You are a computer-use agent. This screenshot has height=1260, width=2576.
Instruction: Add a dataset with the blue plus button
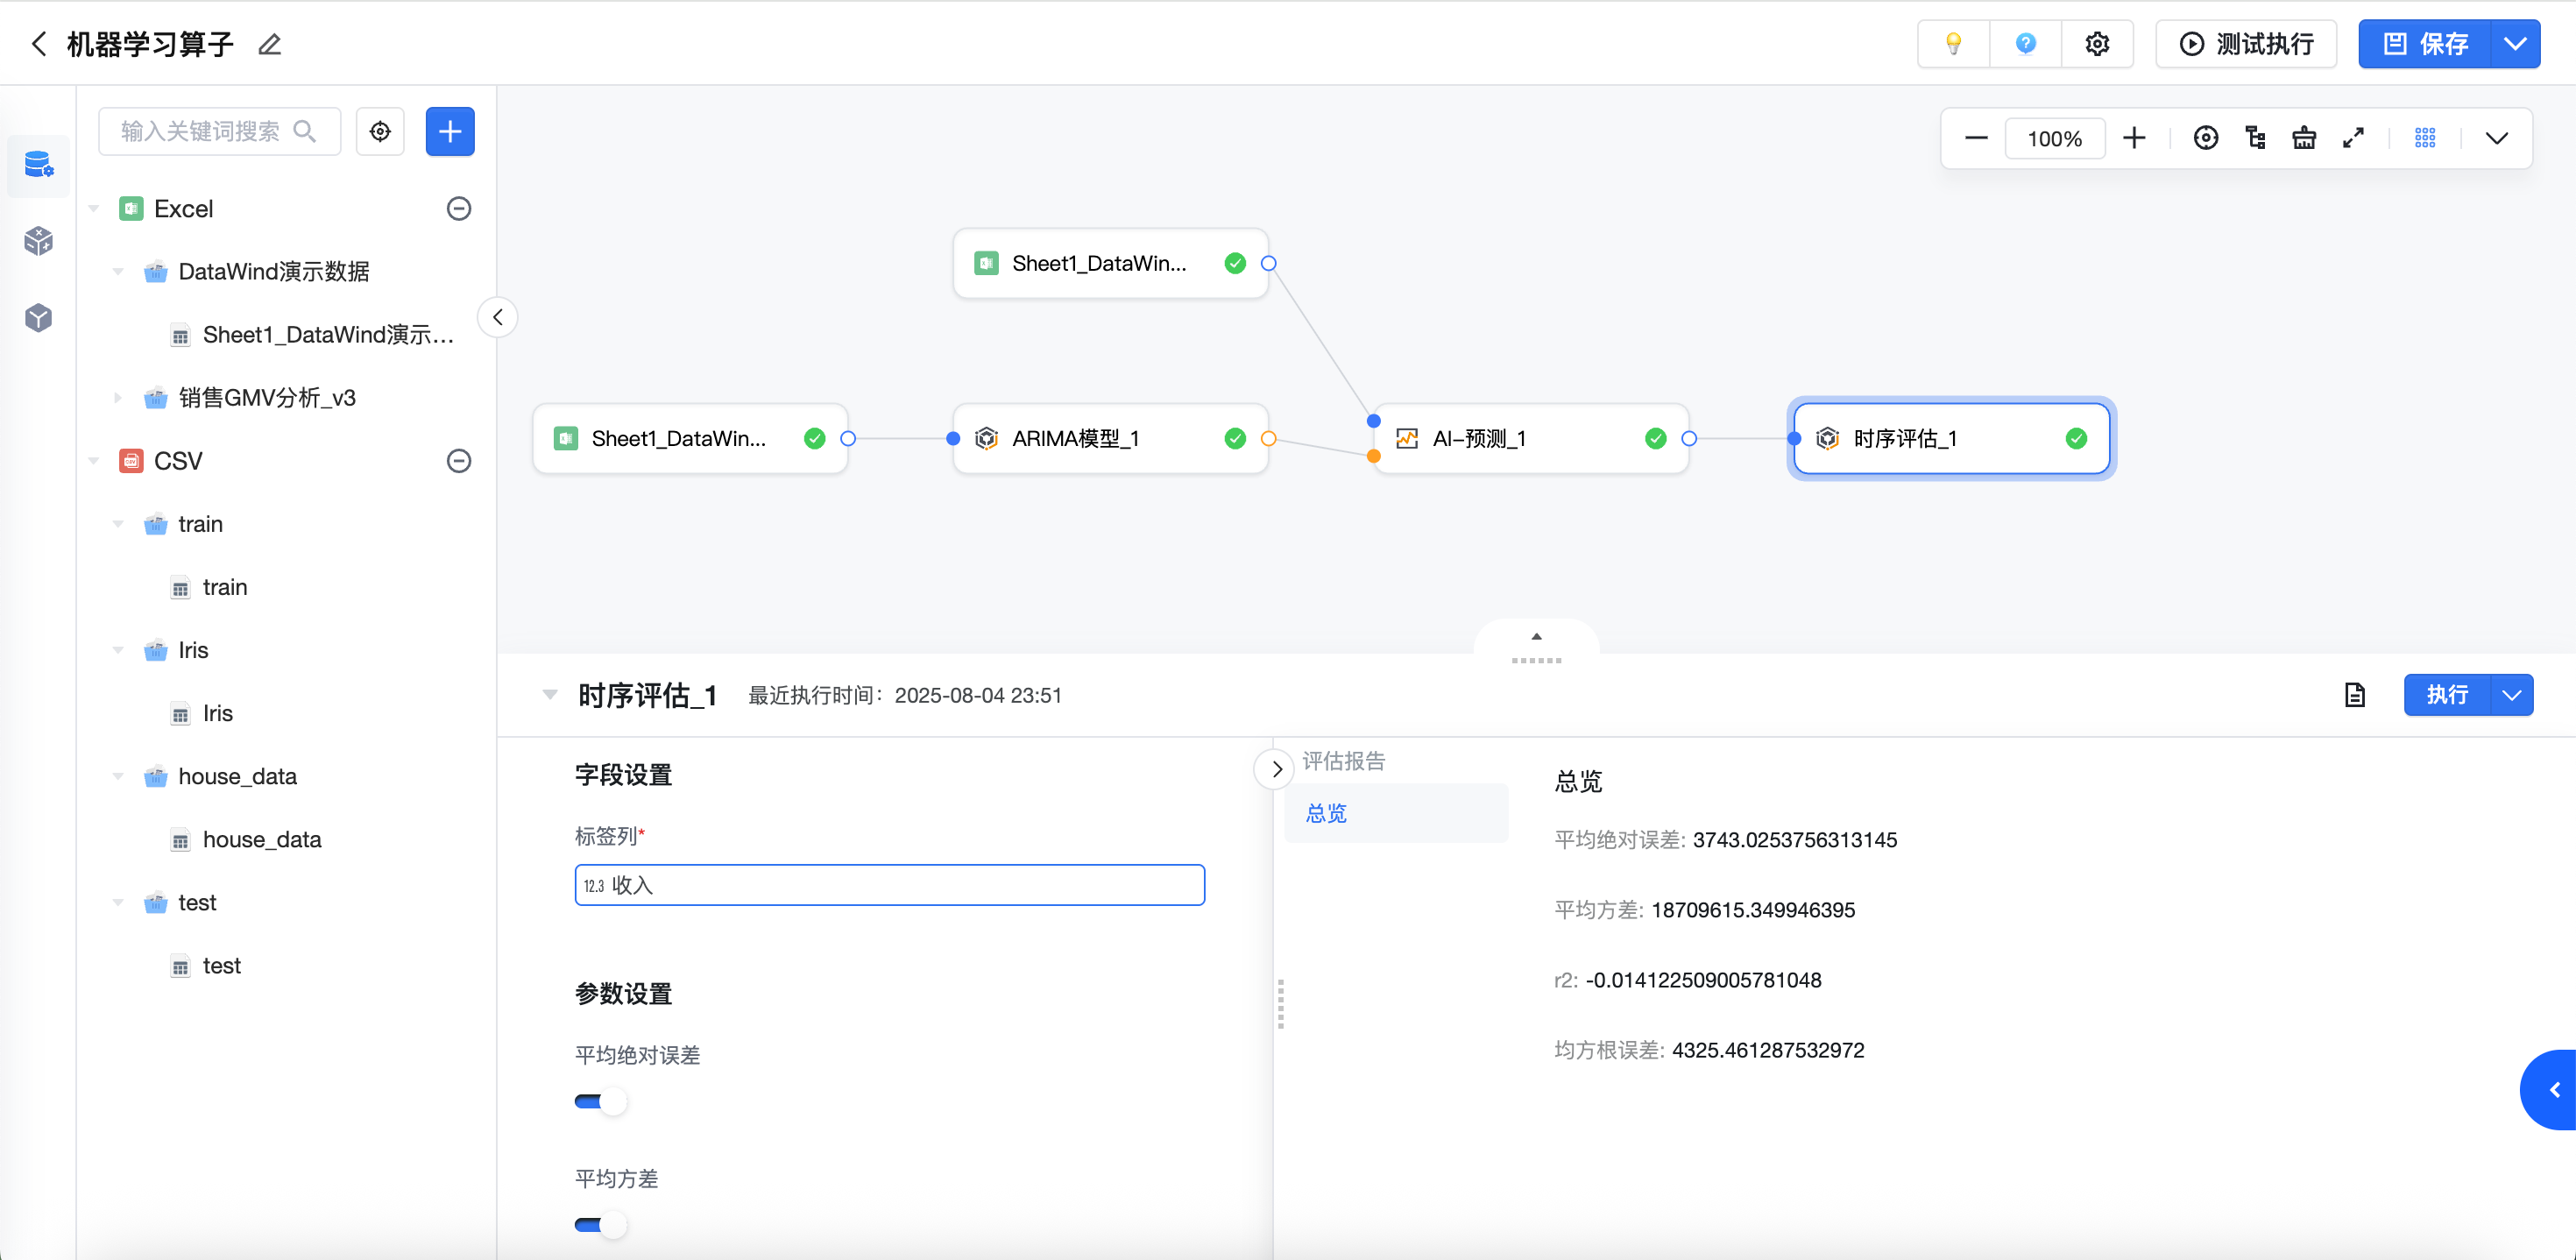click(x=450, y=131)
